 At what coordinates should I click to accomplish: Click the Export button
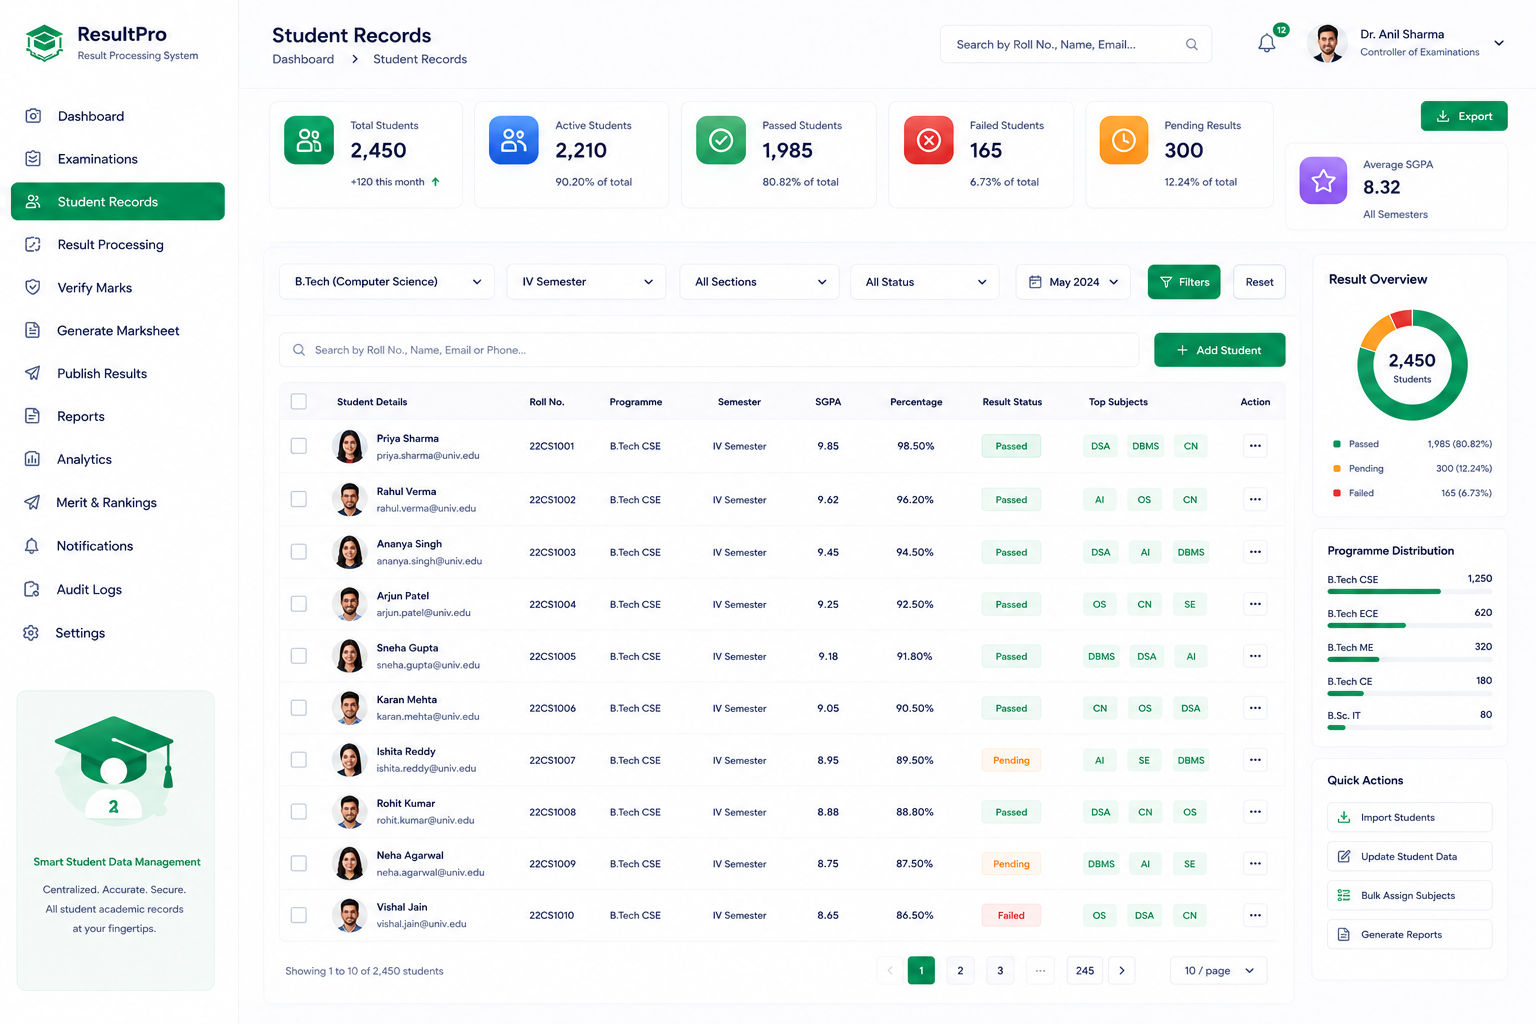coord(1464,116)
